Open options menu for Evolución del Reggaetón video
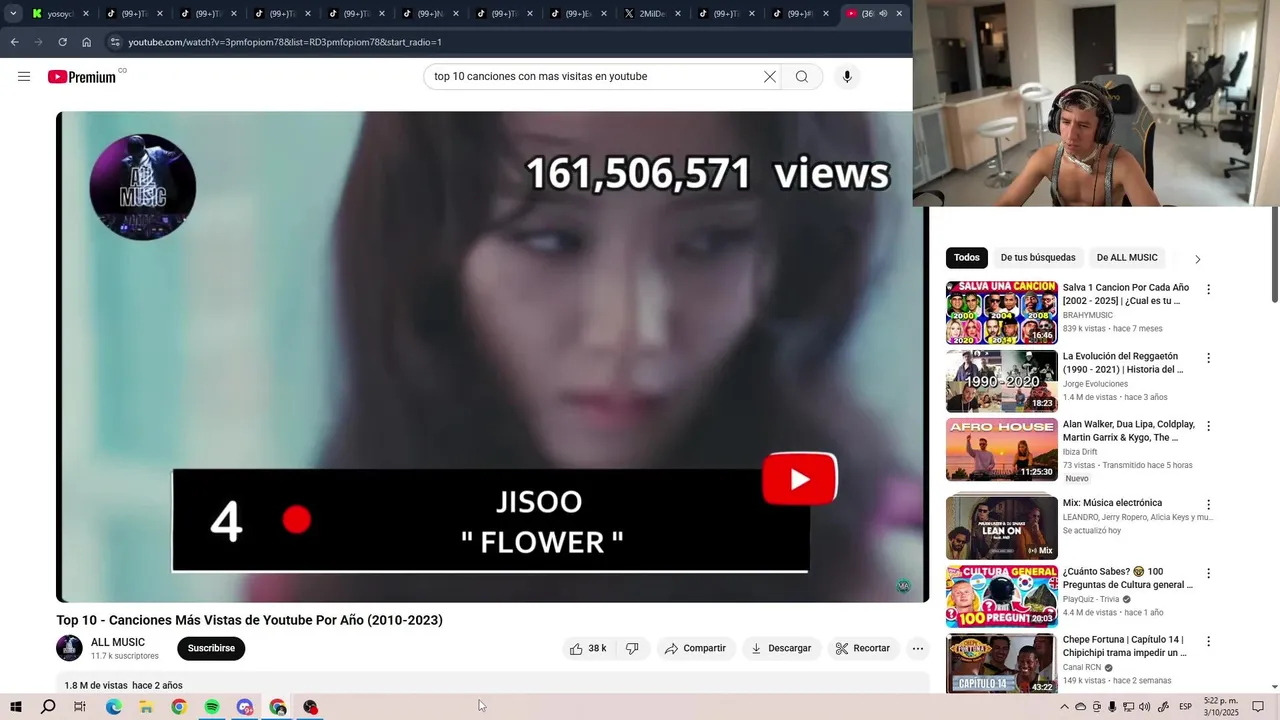Image resolution: width=1280 pixels, height=720 pixels. 1208,358
